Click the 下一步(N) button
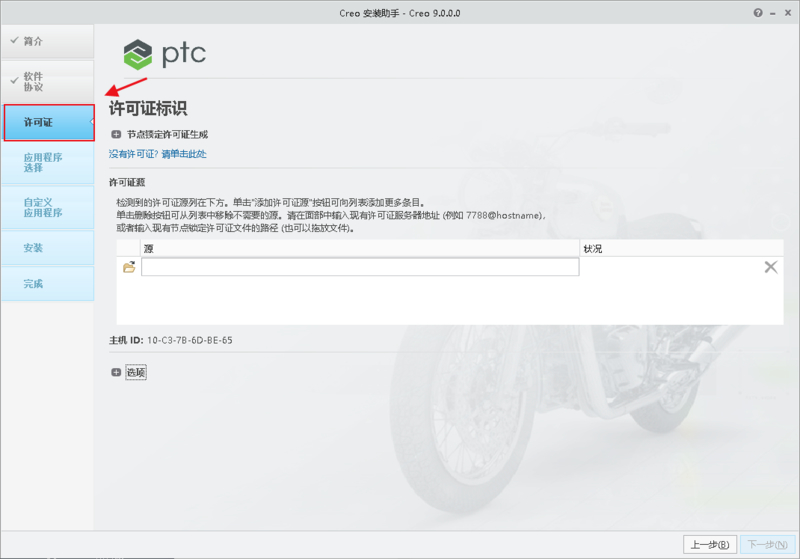Screen dimensions: 800x559 point(767,545)
